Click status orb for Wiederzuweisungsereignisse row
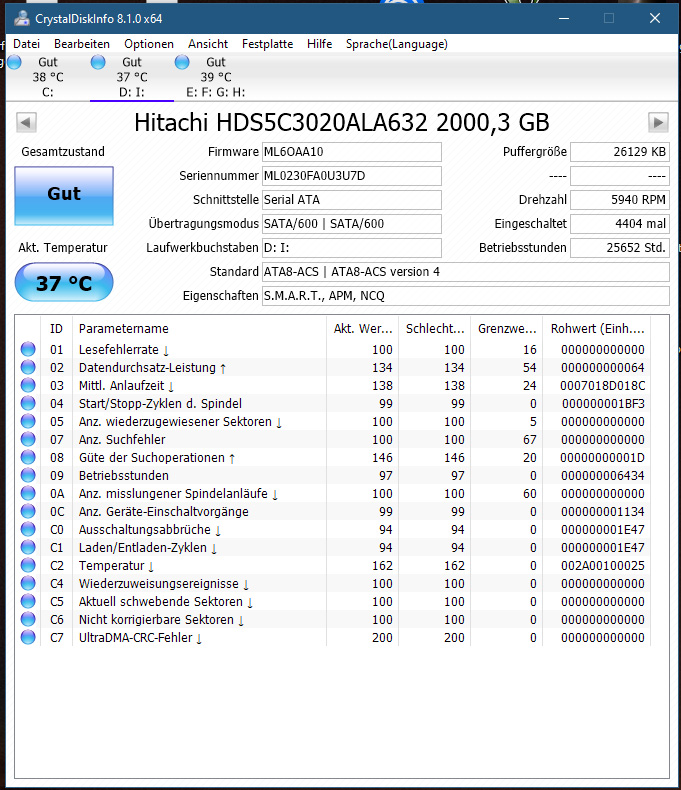The image size is (681, 790). pos(28,583)
